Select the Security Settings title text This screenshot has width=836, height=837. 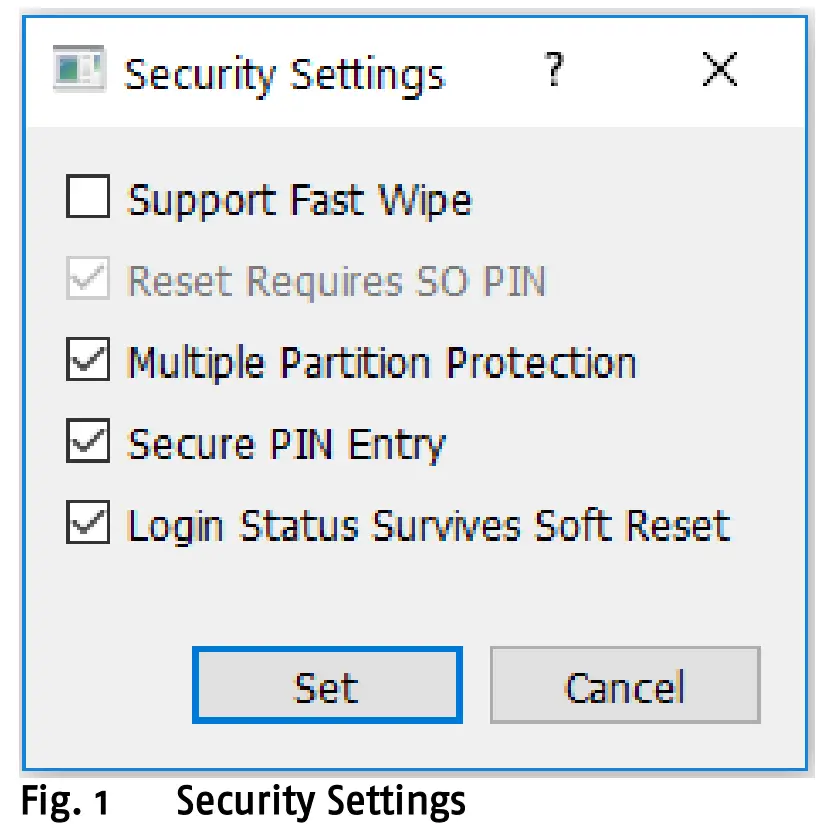click(x=283, y=73)
